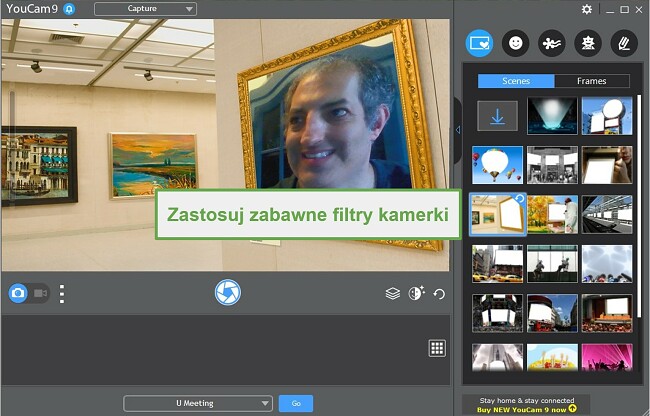650x416 pixels.
Task: Select the Scenes and Frames effects icon
Action: pyautogui.click(x=479, y=43)
